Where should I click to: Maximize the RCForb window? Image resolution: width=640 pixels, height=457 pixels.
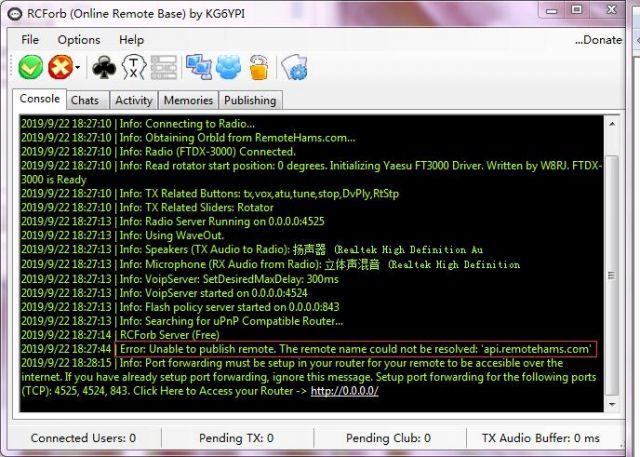coord(576,10)
